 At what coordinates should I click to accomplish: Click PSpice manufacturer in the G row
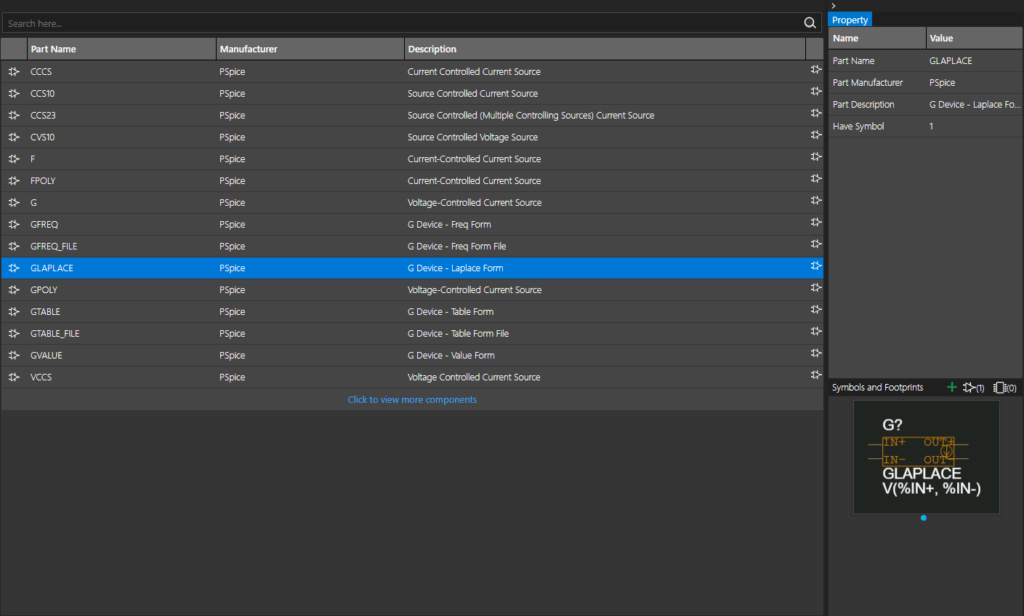pyautogui.click(x=232, y=203)
